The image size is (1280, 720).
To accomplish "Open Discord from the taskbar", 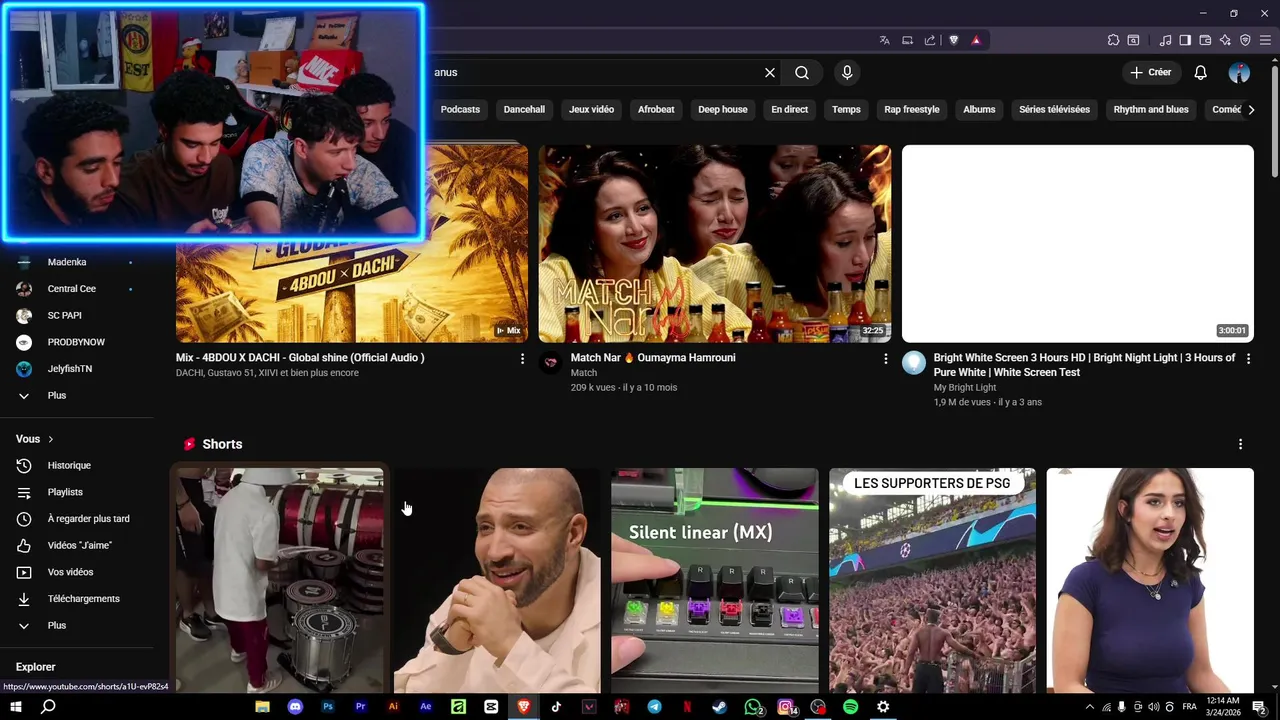I will click(x=295, y=706).
